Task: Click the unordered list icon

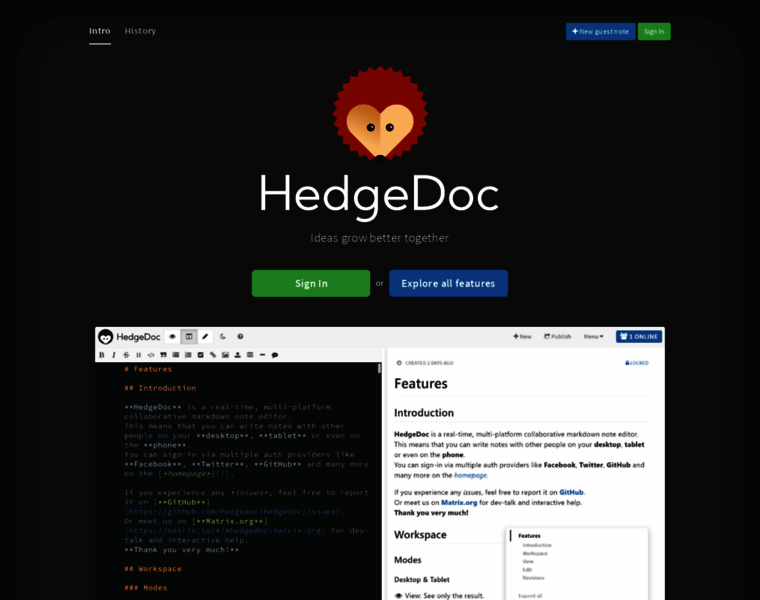Action: (x=176, y=355)
